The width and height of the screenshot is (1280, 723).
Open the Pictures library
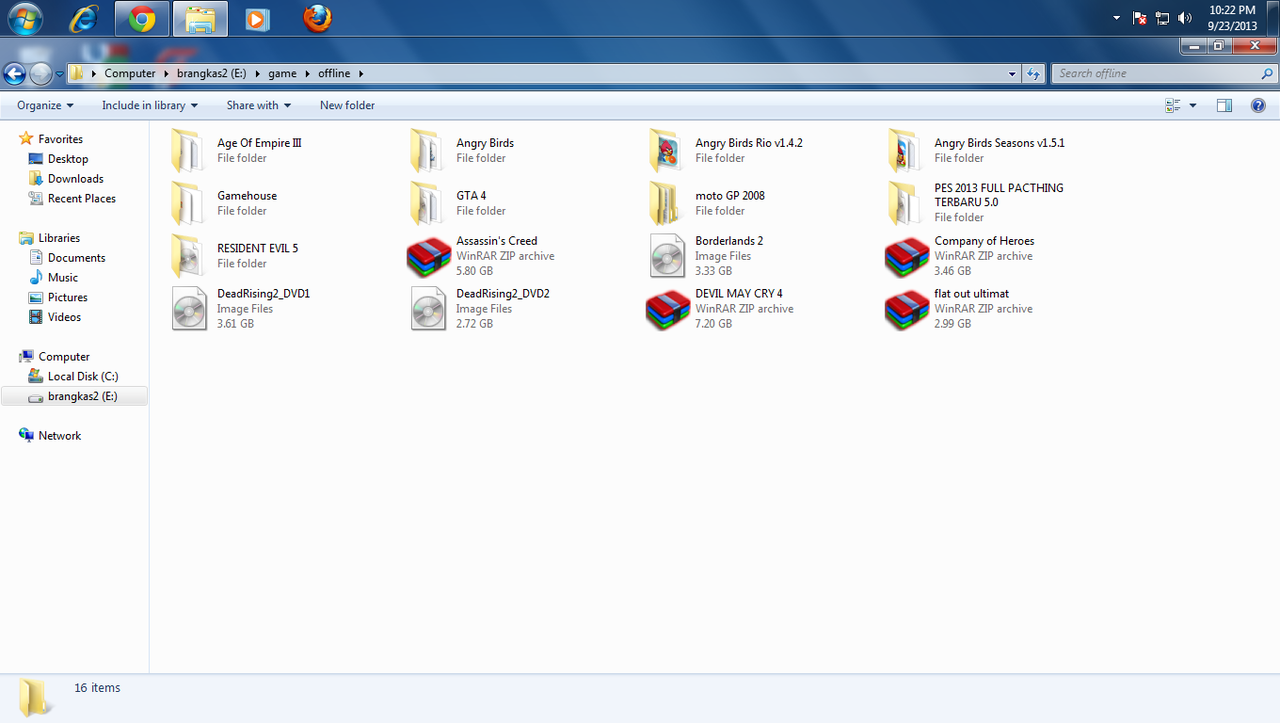tap(67, 298)
